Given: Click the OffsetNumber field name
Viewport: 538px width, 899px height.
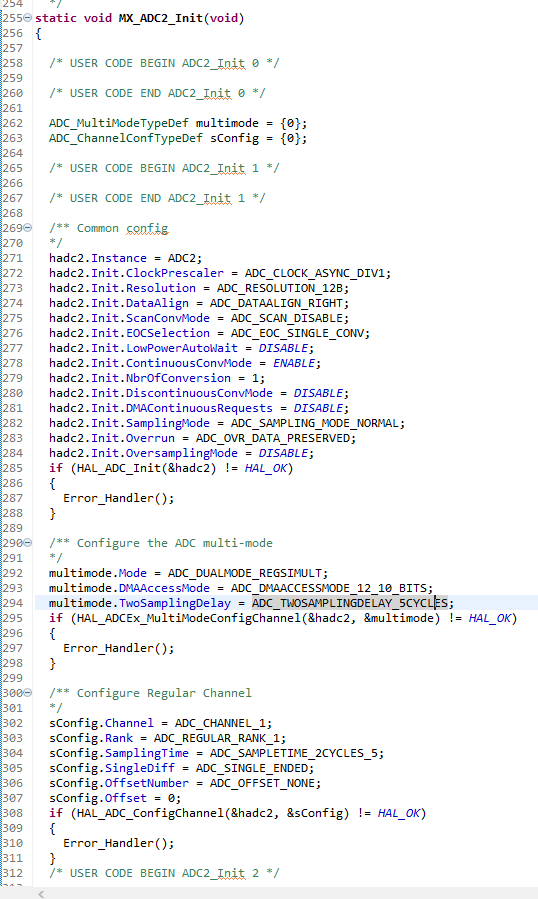Looking at the screenshot, I should [x=147, y=783].
